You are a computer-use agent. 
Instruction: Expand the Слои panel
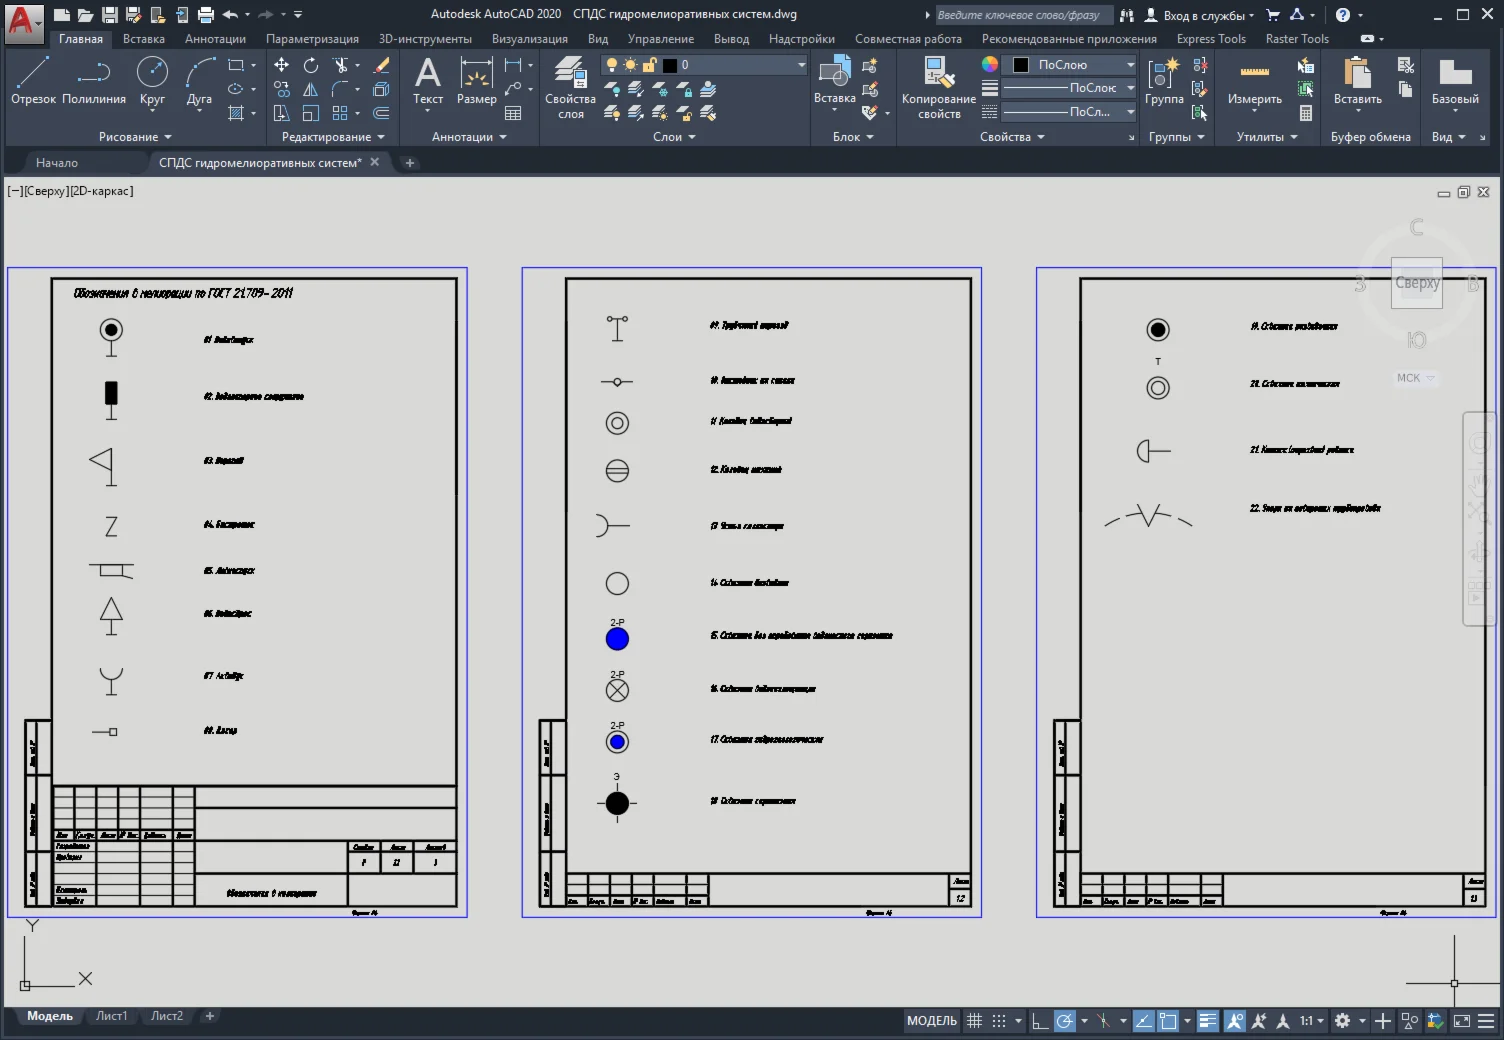tap(674, 137)
